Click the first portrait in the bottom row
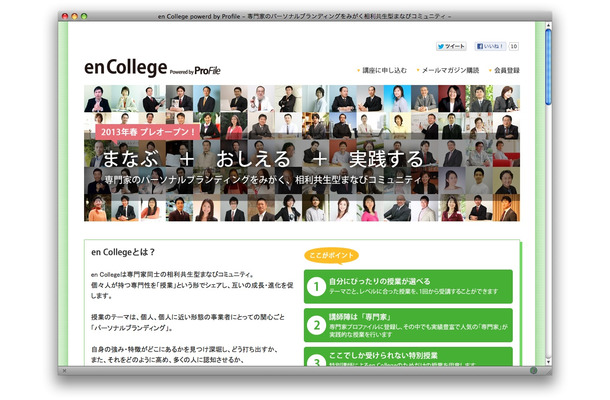Image resolution: width=610 pixels, height=400 pixels. pos(98,208)
